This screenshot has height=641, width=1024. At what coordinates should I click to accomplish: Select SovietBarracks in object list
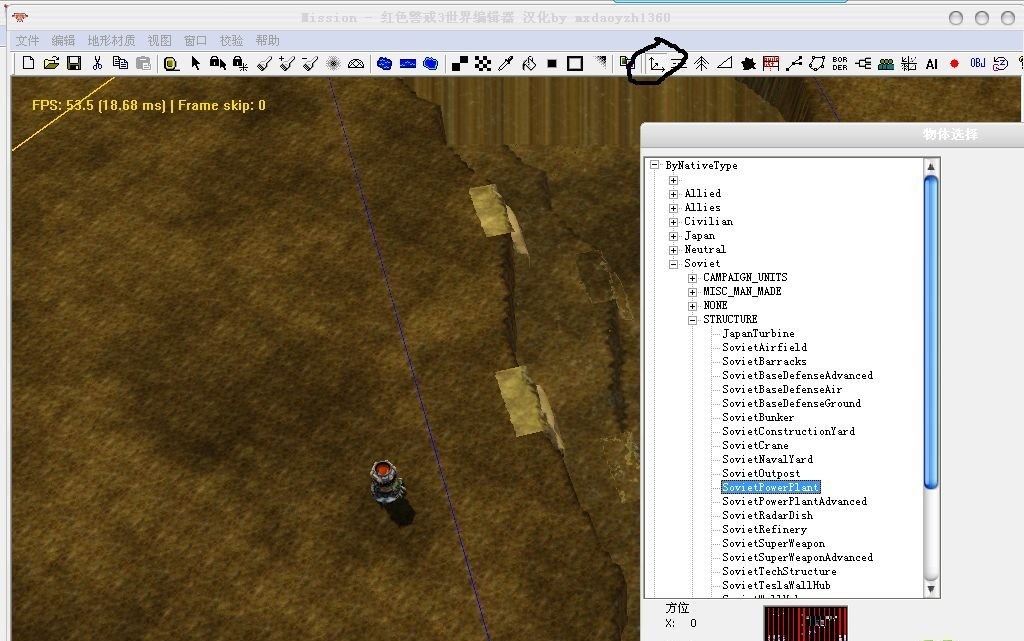click(764, 362)
